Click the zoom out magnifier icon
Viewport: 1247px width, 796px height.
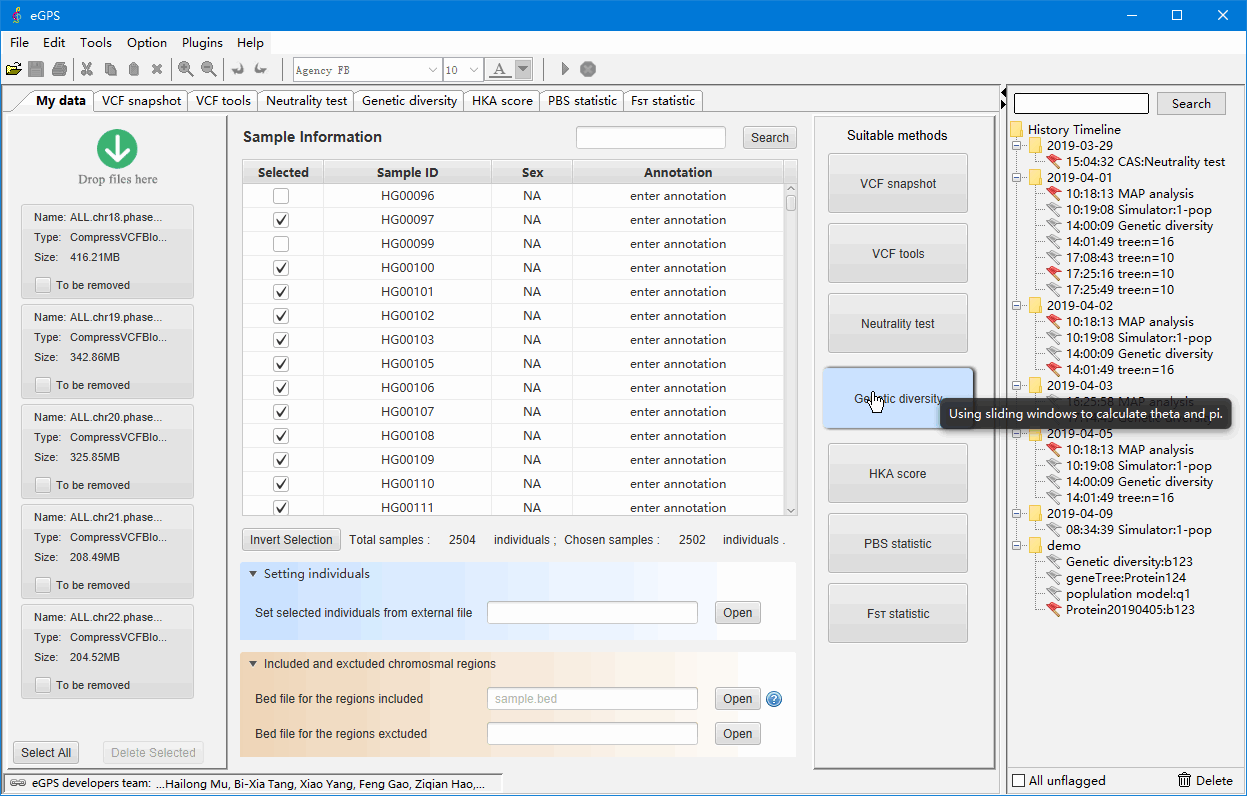click(x=208, y=69)
